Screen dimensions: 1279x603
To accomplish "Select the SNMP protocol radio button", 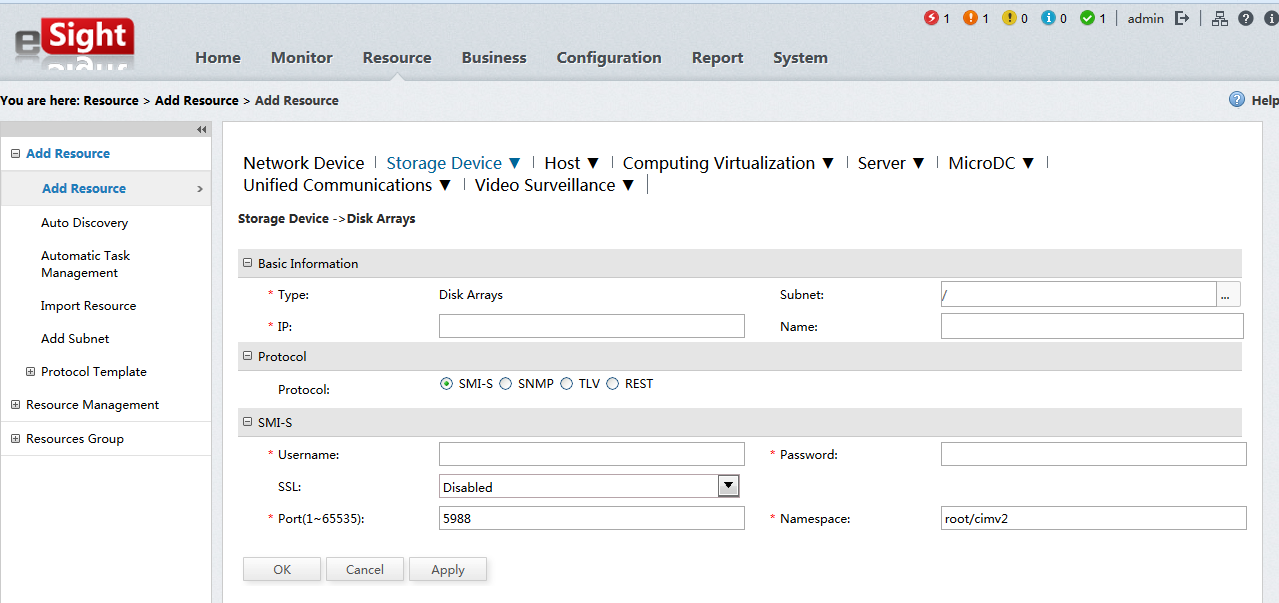I will (x=506, y=384).
